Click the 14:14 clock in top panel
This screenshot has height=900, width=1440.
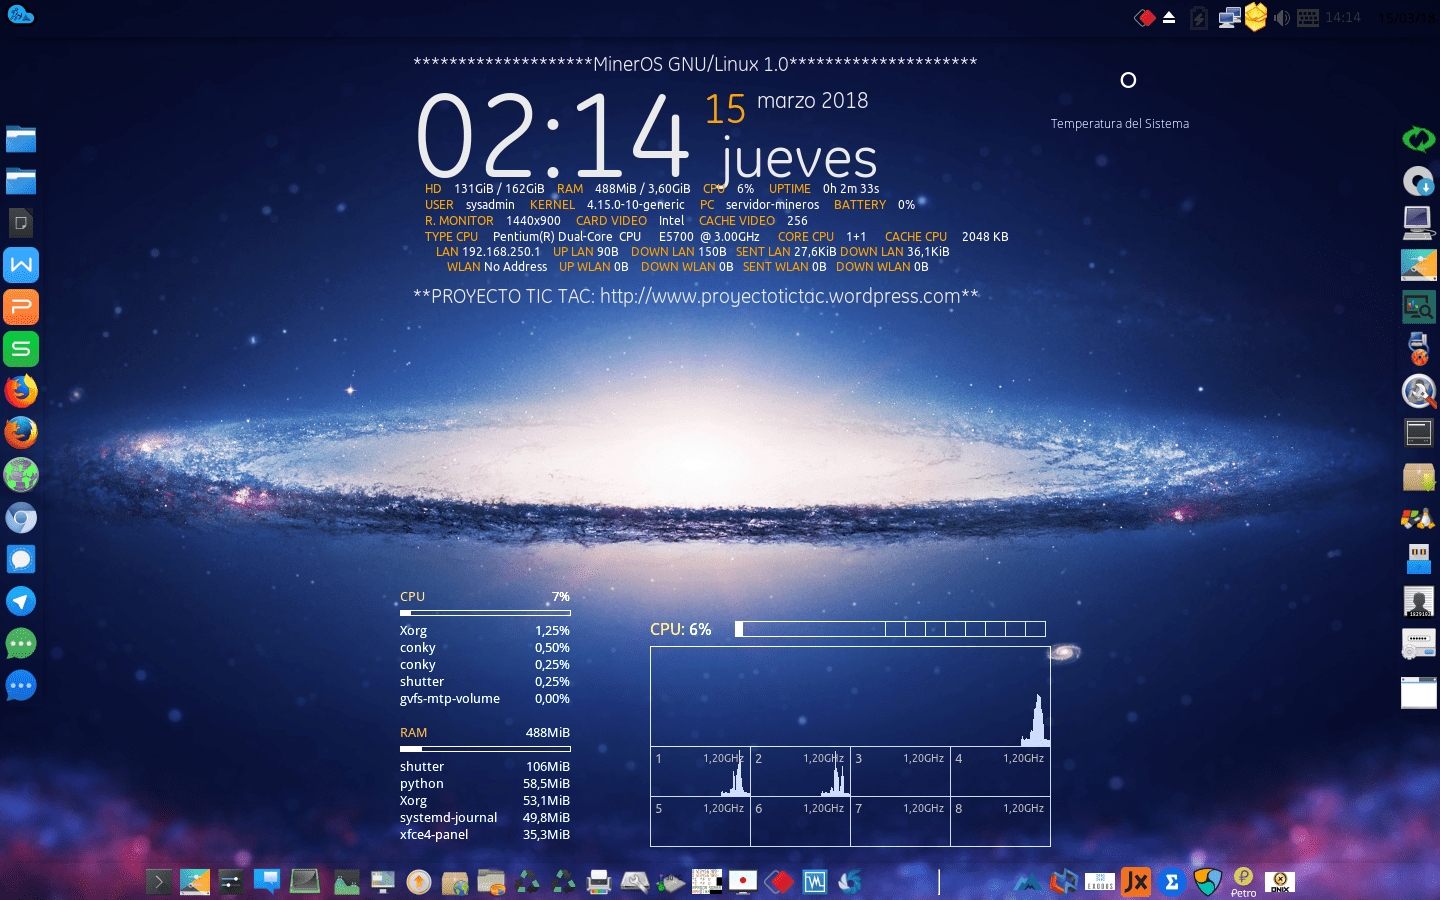pyautogui.click(x=1342, y=18)
